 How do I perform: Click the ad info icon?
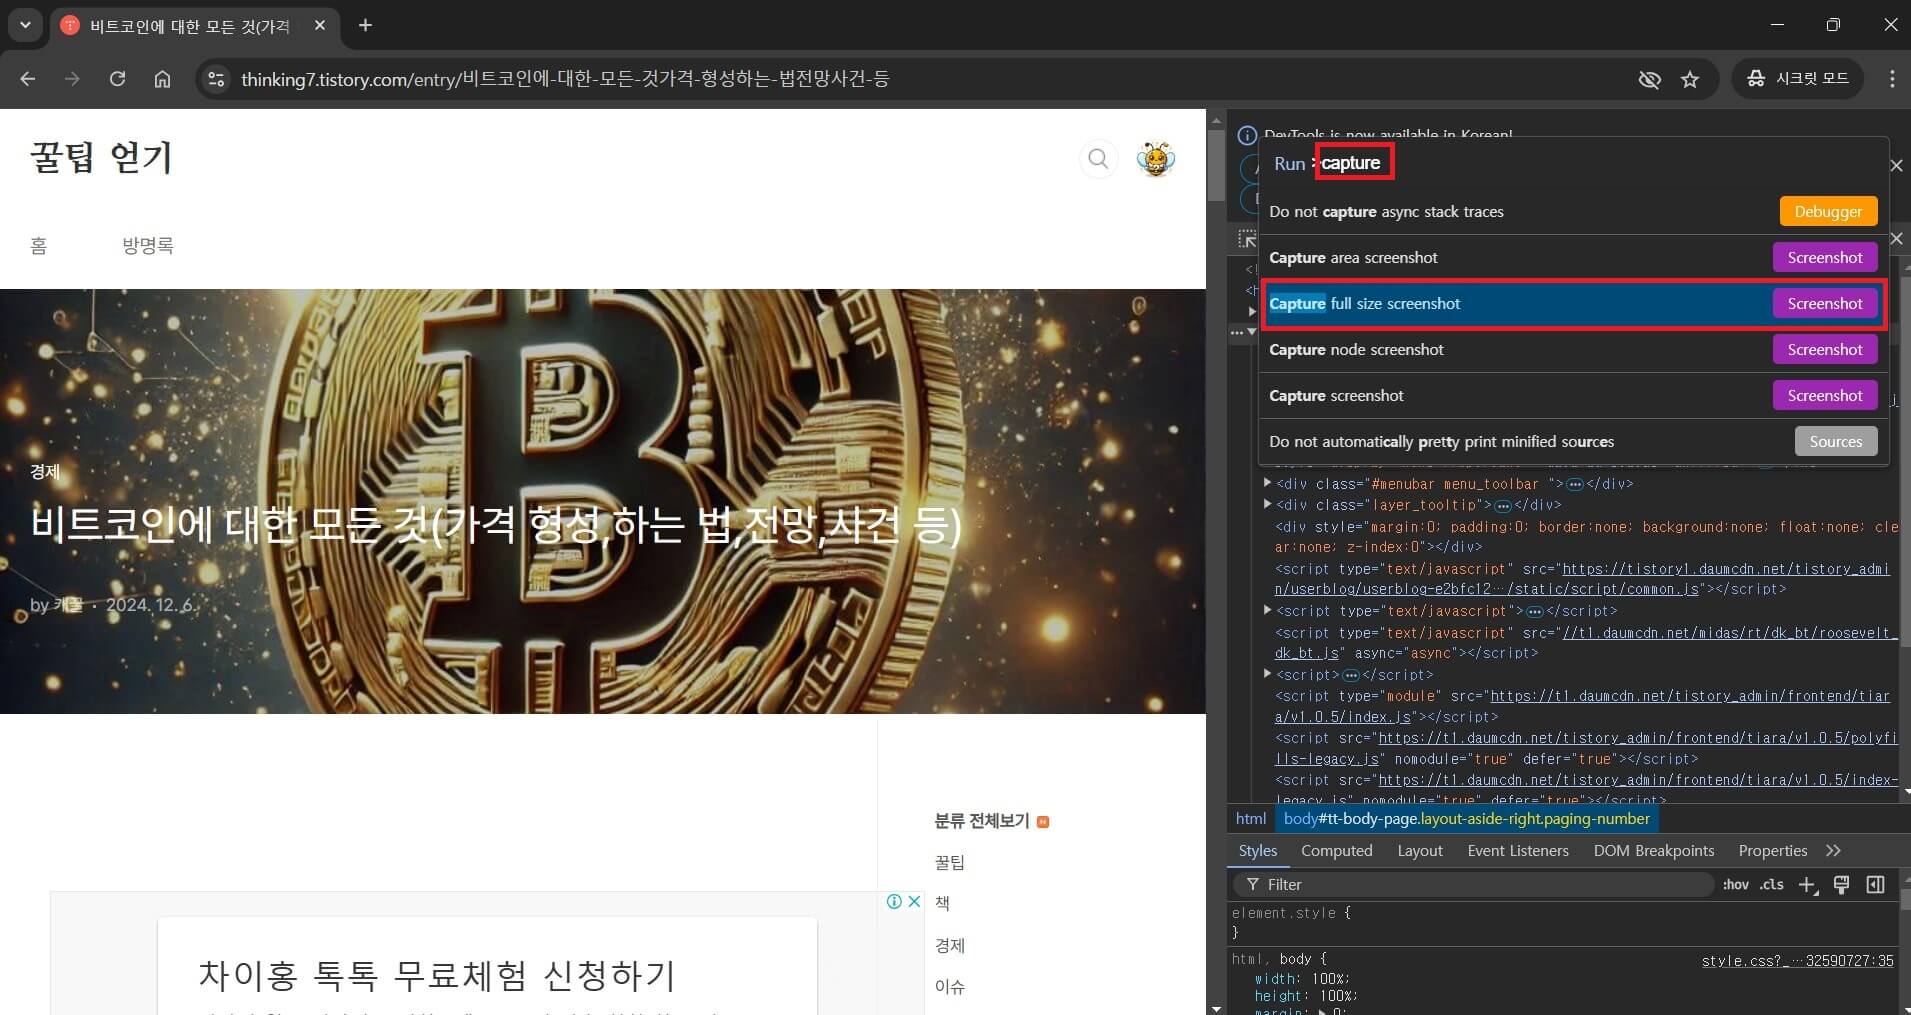[x=895, y=901]
